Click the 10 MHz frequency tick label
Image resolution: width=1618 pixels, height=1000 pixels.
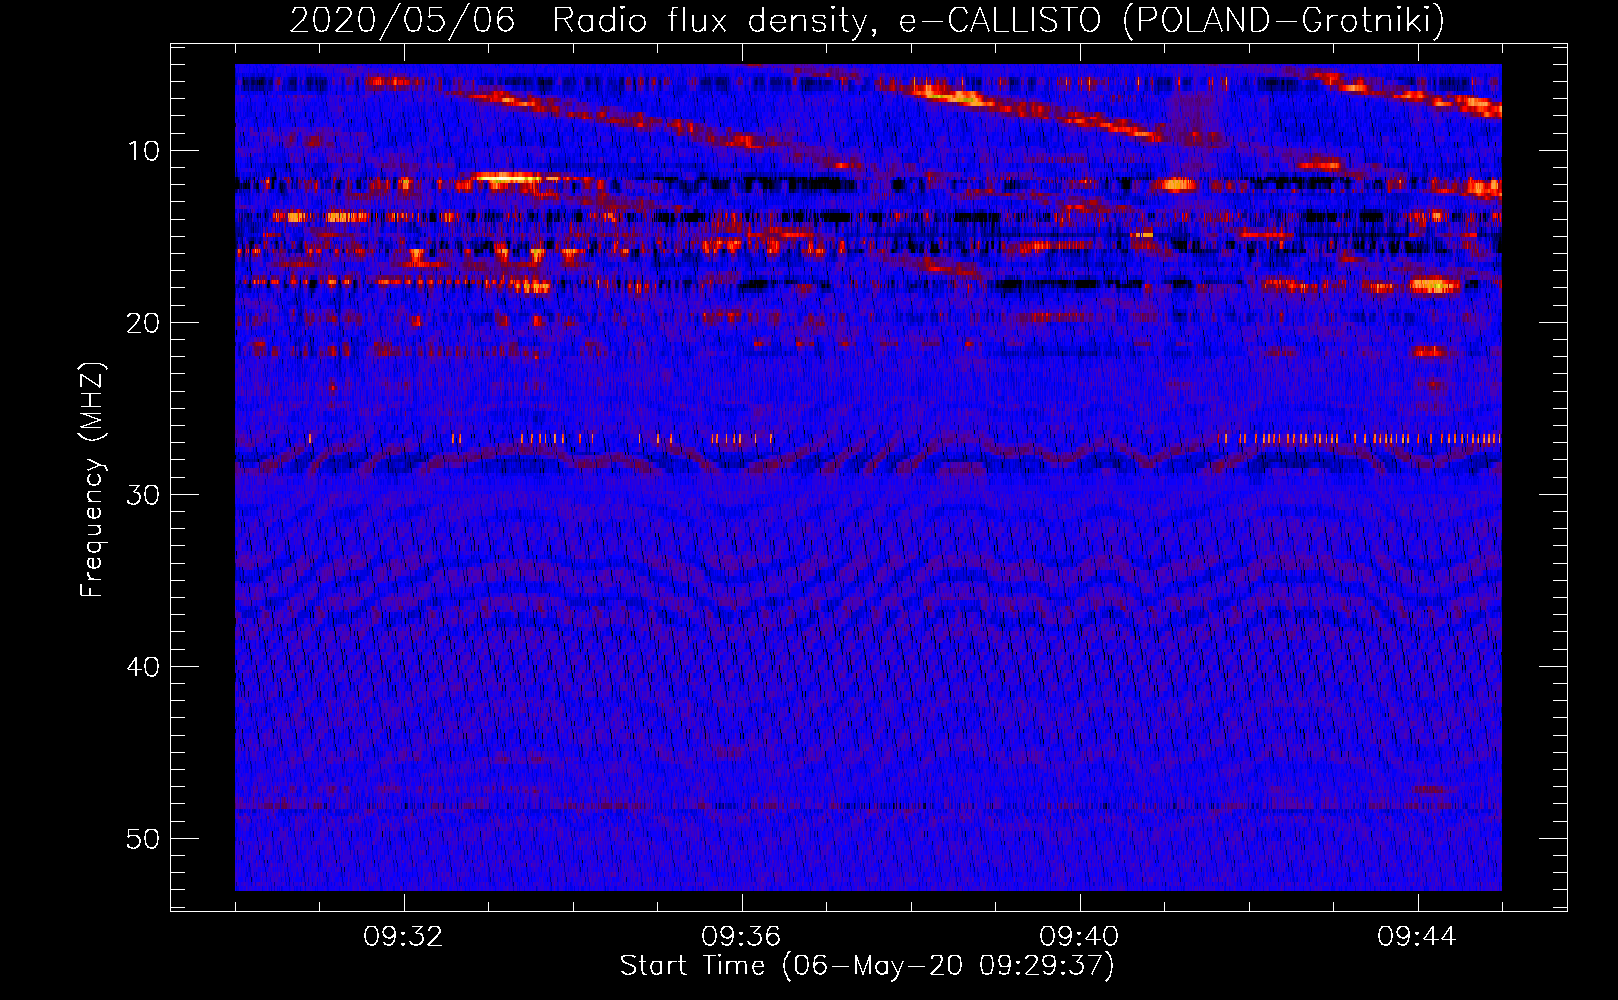(144, 151)
